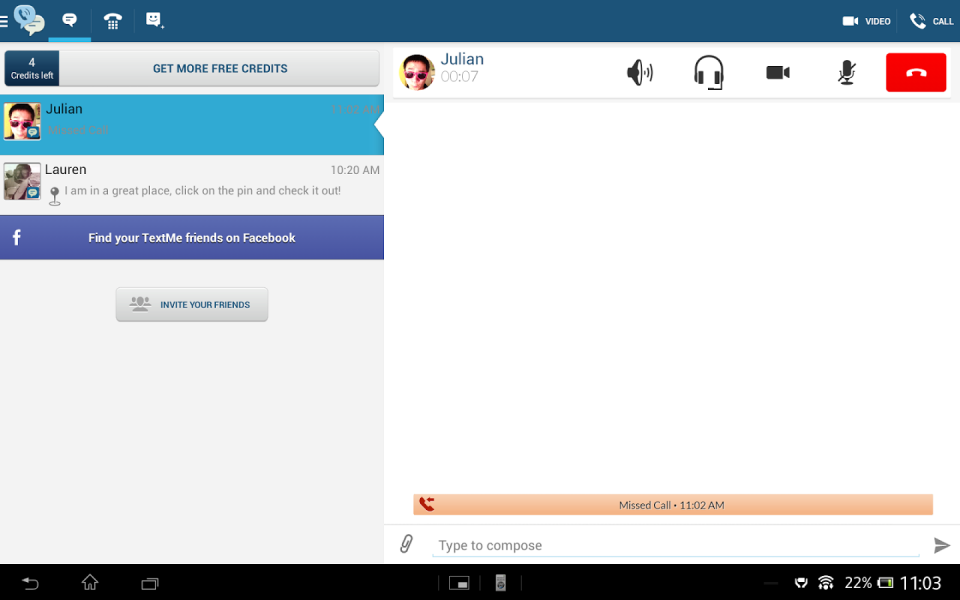Open the hamburger menu
Viewport: 960px width, 600px height.
[4, 21]
